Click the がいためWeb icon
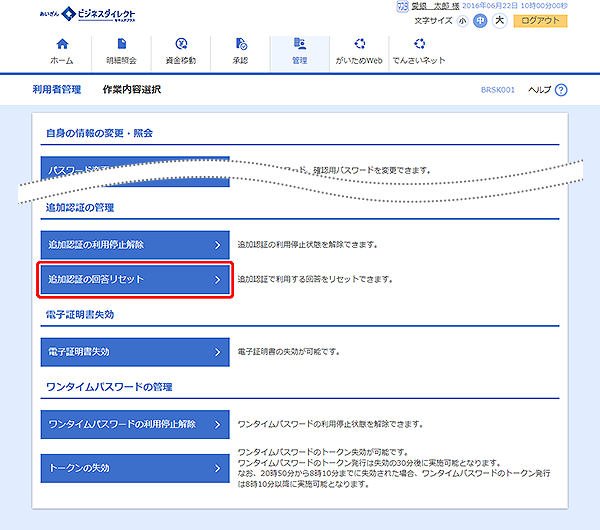Screen dimensions: 600x530 click(360, 44)
